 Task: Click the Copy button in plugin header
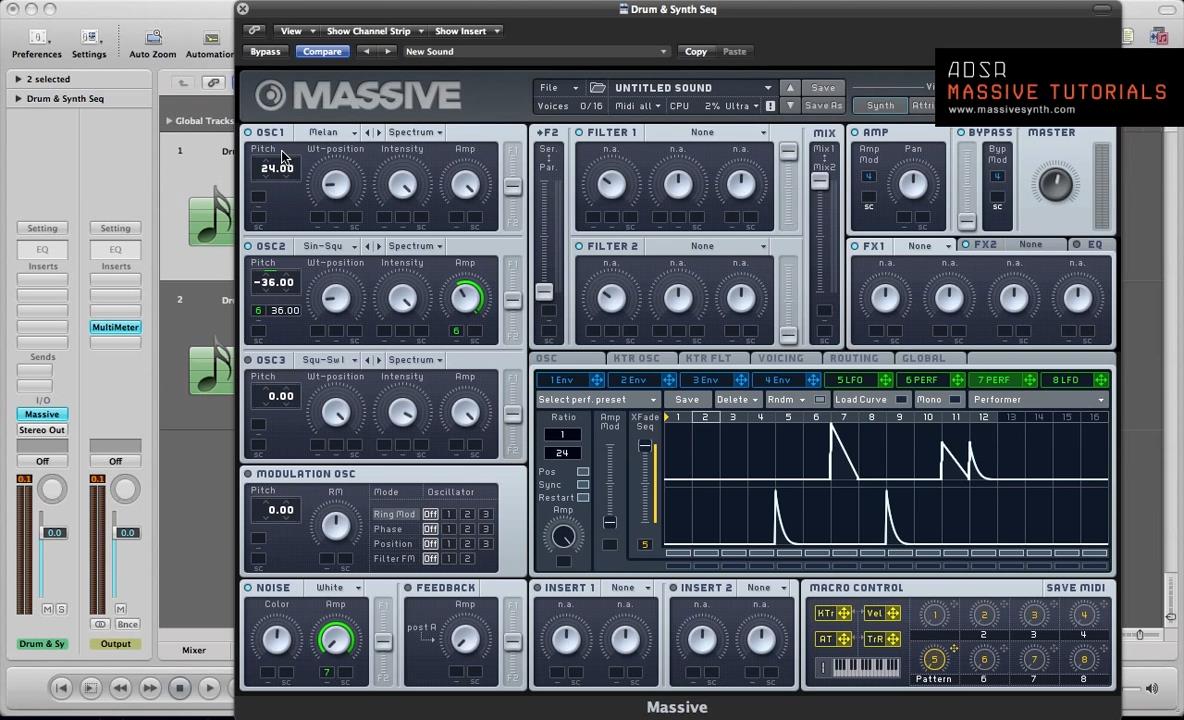[x=695, y=51]
